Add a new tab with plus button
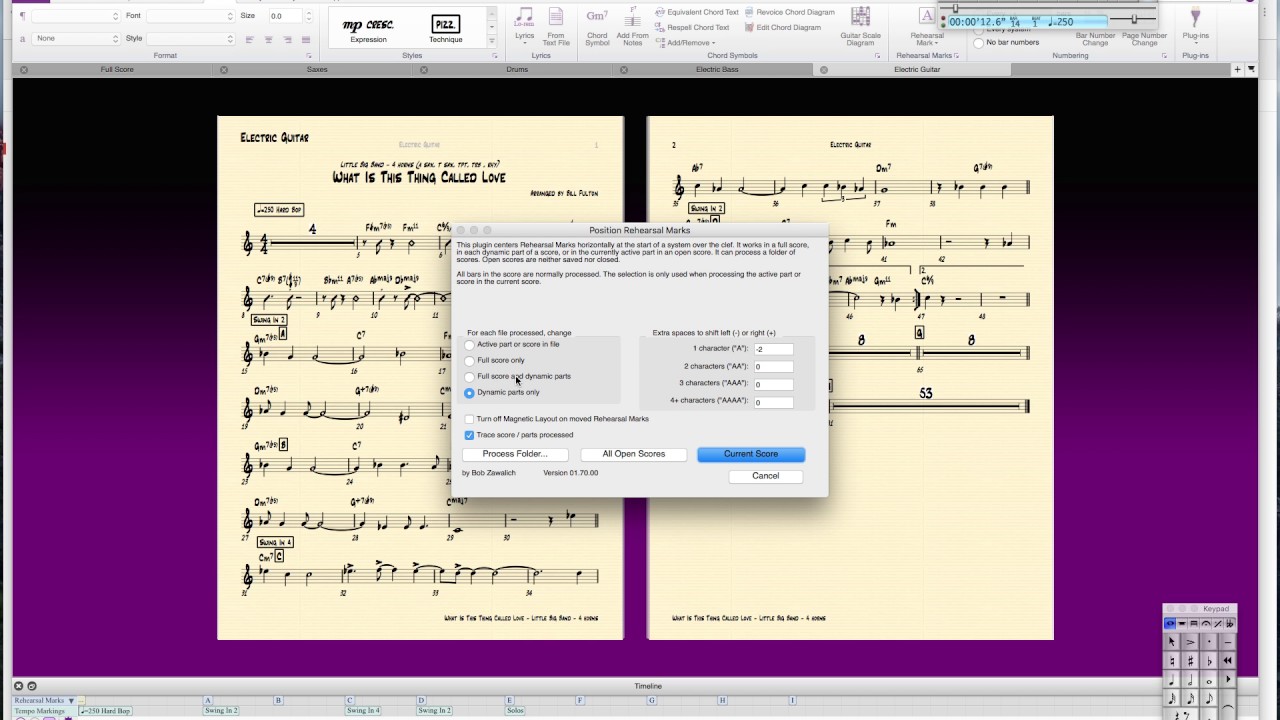Viewport: 1280px width, 720px height. pos(1237,70)
